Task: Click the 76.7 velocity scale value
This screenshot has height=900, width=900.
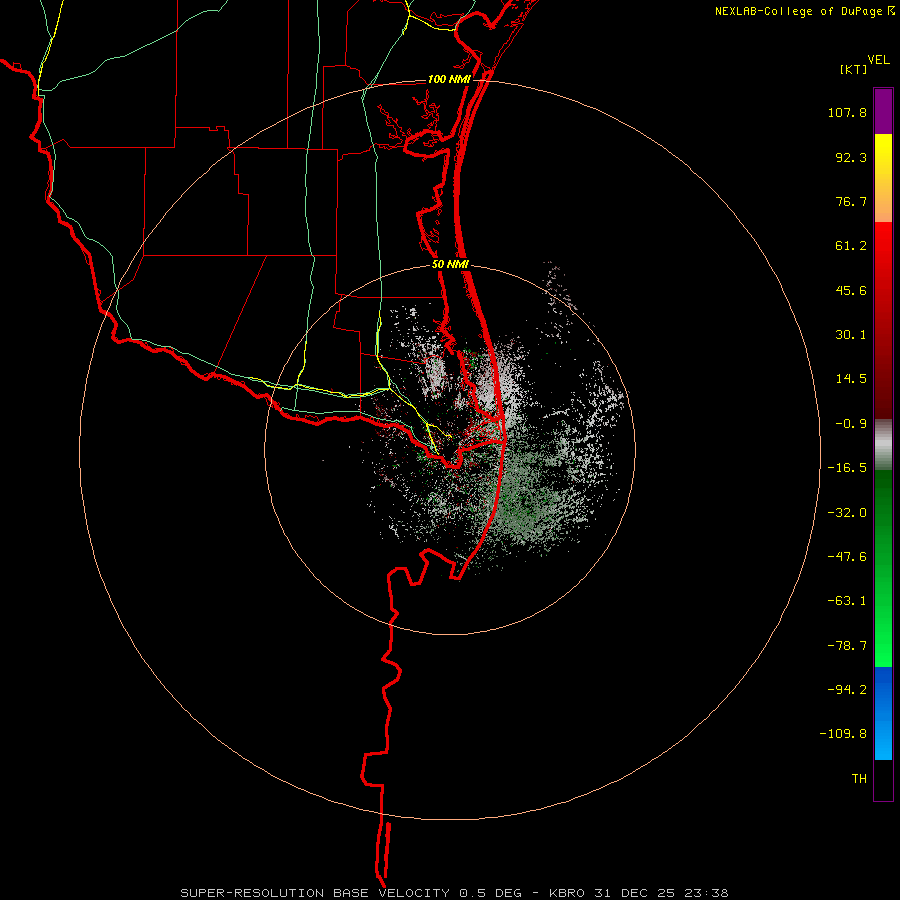Action: click(x=851, y=201)
